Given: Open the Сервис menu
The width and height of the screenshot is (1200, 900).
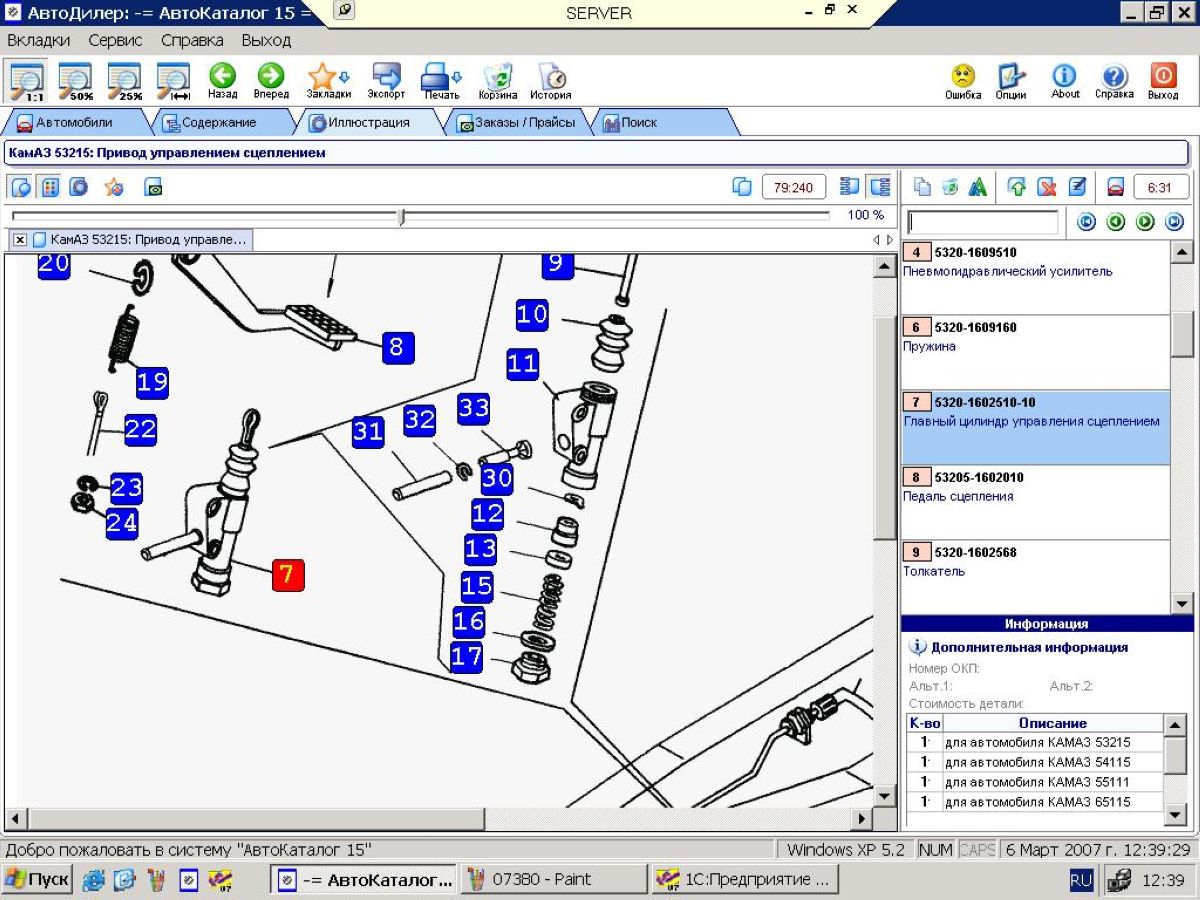Looking at the screenshot, I should tap(115, 41).
